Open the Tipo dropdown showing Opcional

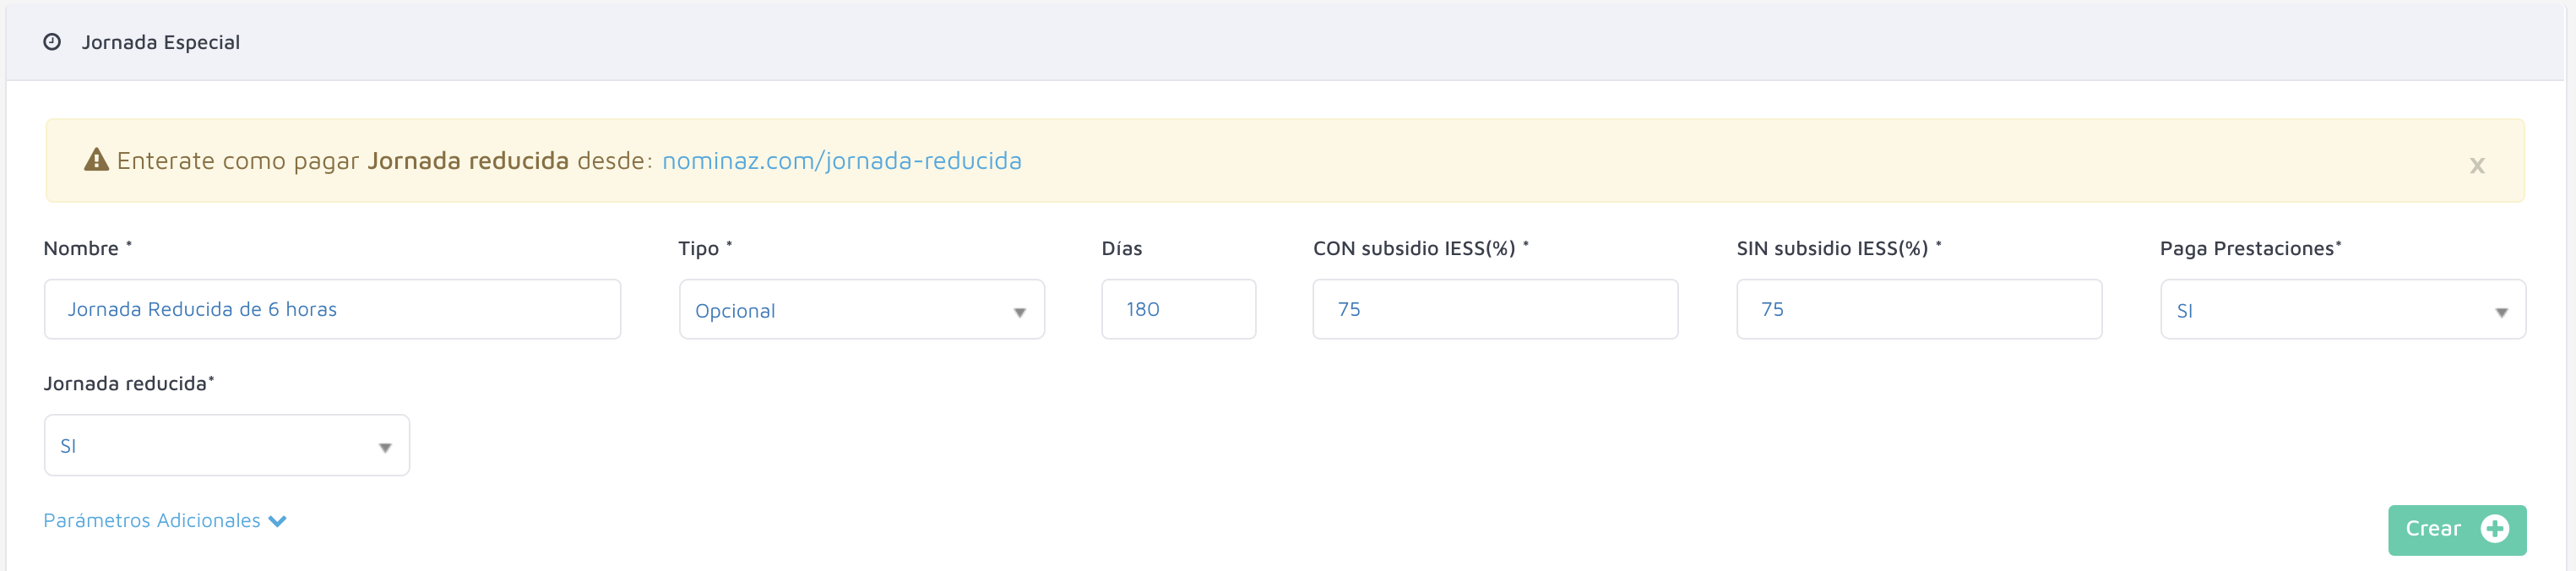click(x=861, y=310)
